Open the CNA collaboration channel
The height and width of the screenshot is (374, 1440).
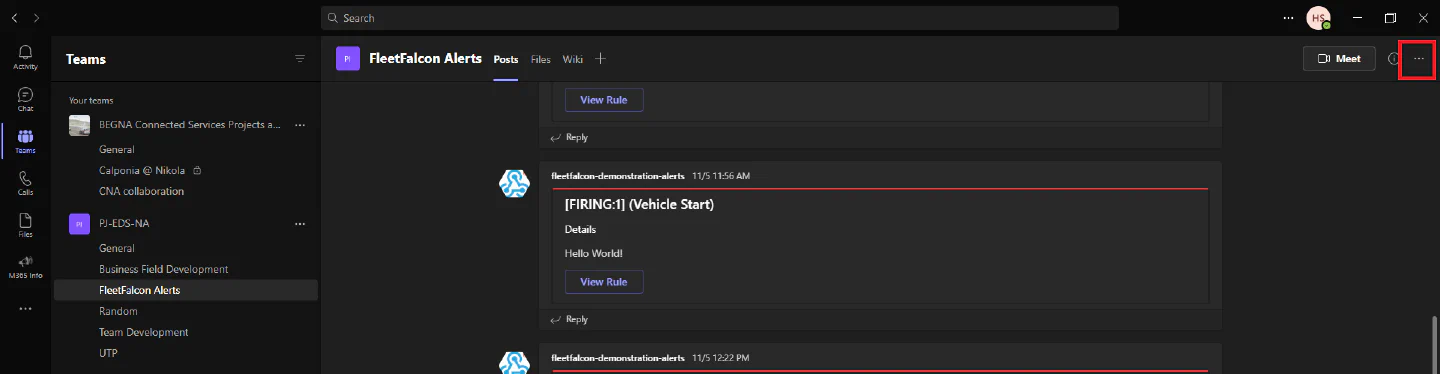click(x=141, y=191)
